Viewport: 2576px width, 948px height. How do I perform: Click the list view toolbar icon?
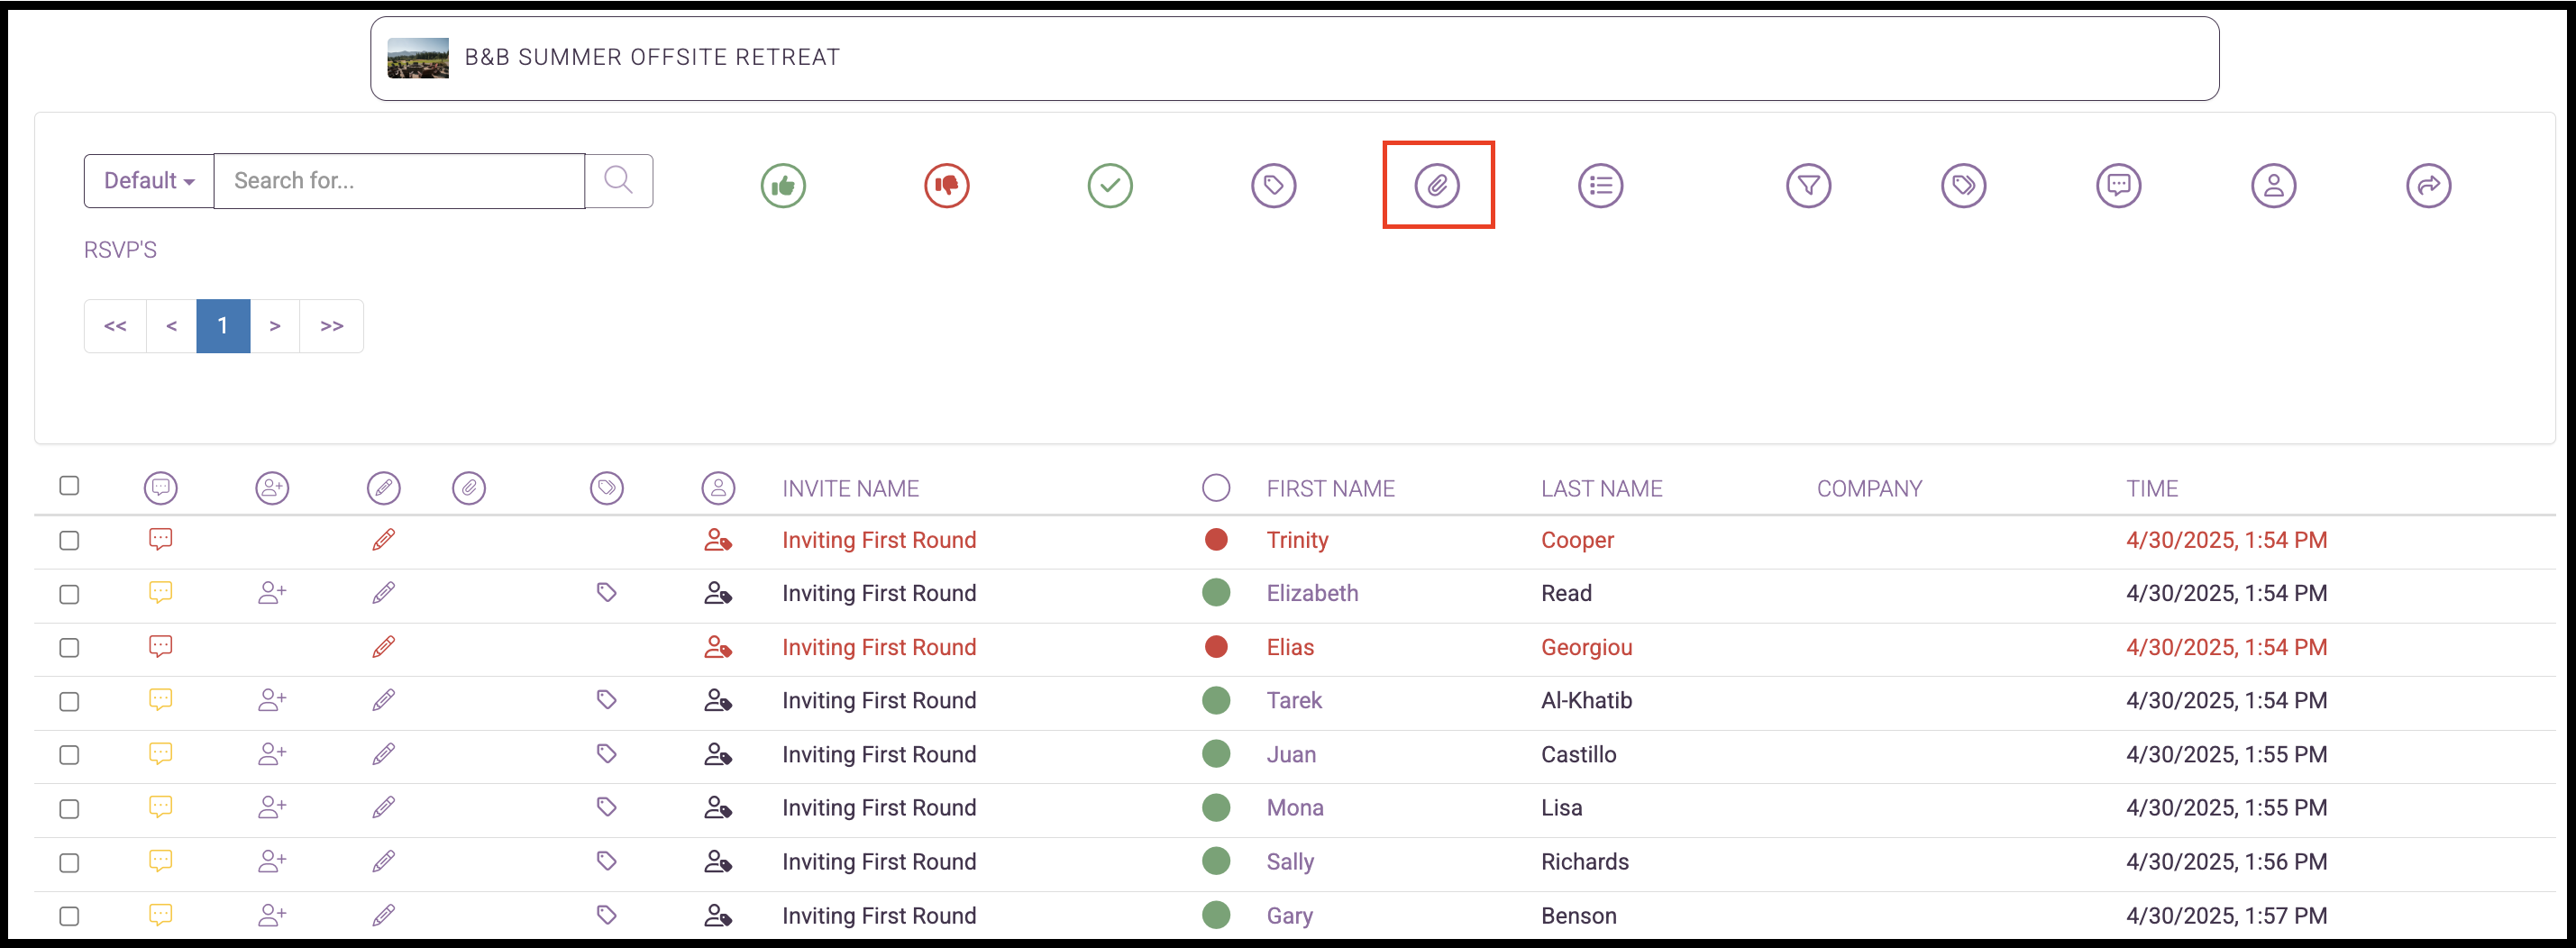(x=1600, y=185)
